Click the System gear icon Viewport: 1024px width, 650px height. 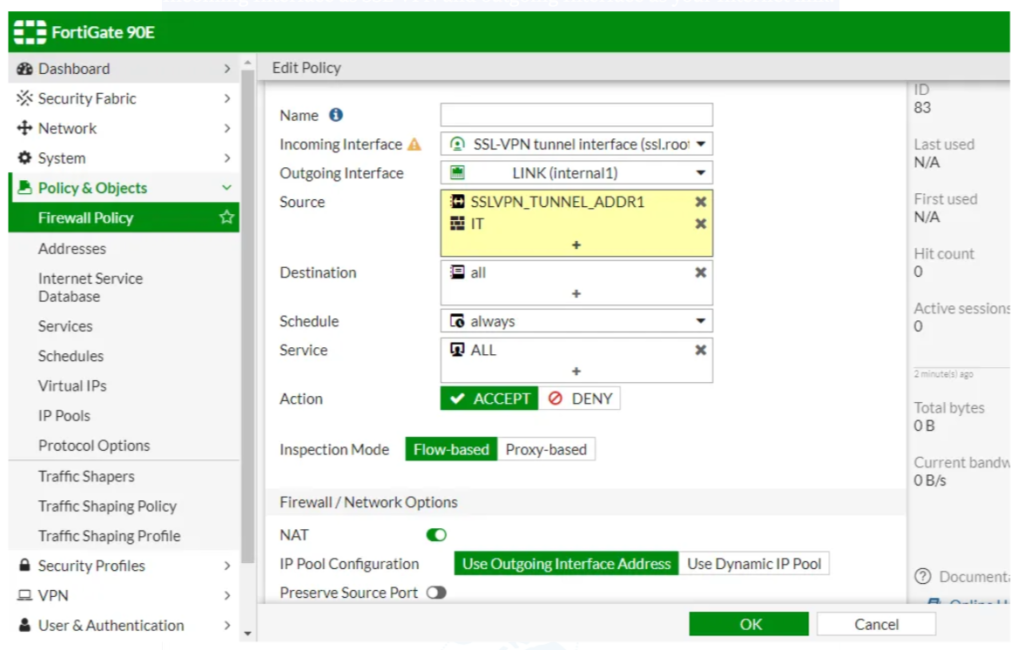25,157
